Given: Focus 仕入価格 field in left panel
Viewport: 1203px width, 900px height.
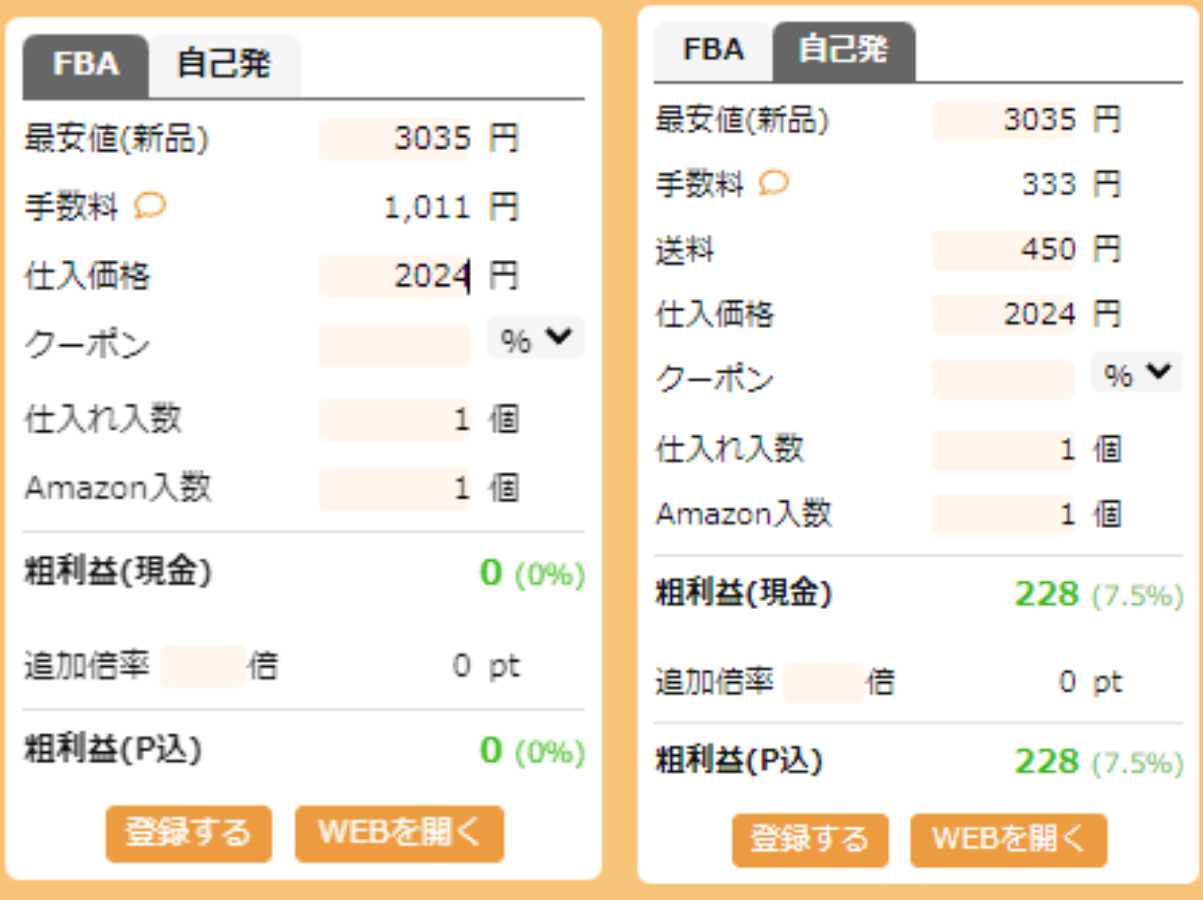Looking at the screenshot, I should point(394,276).
